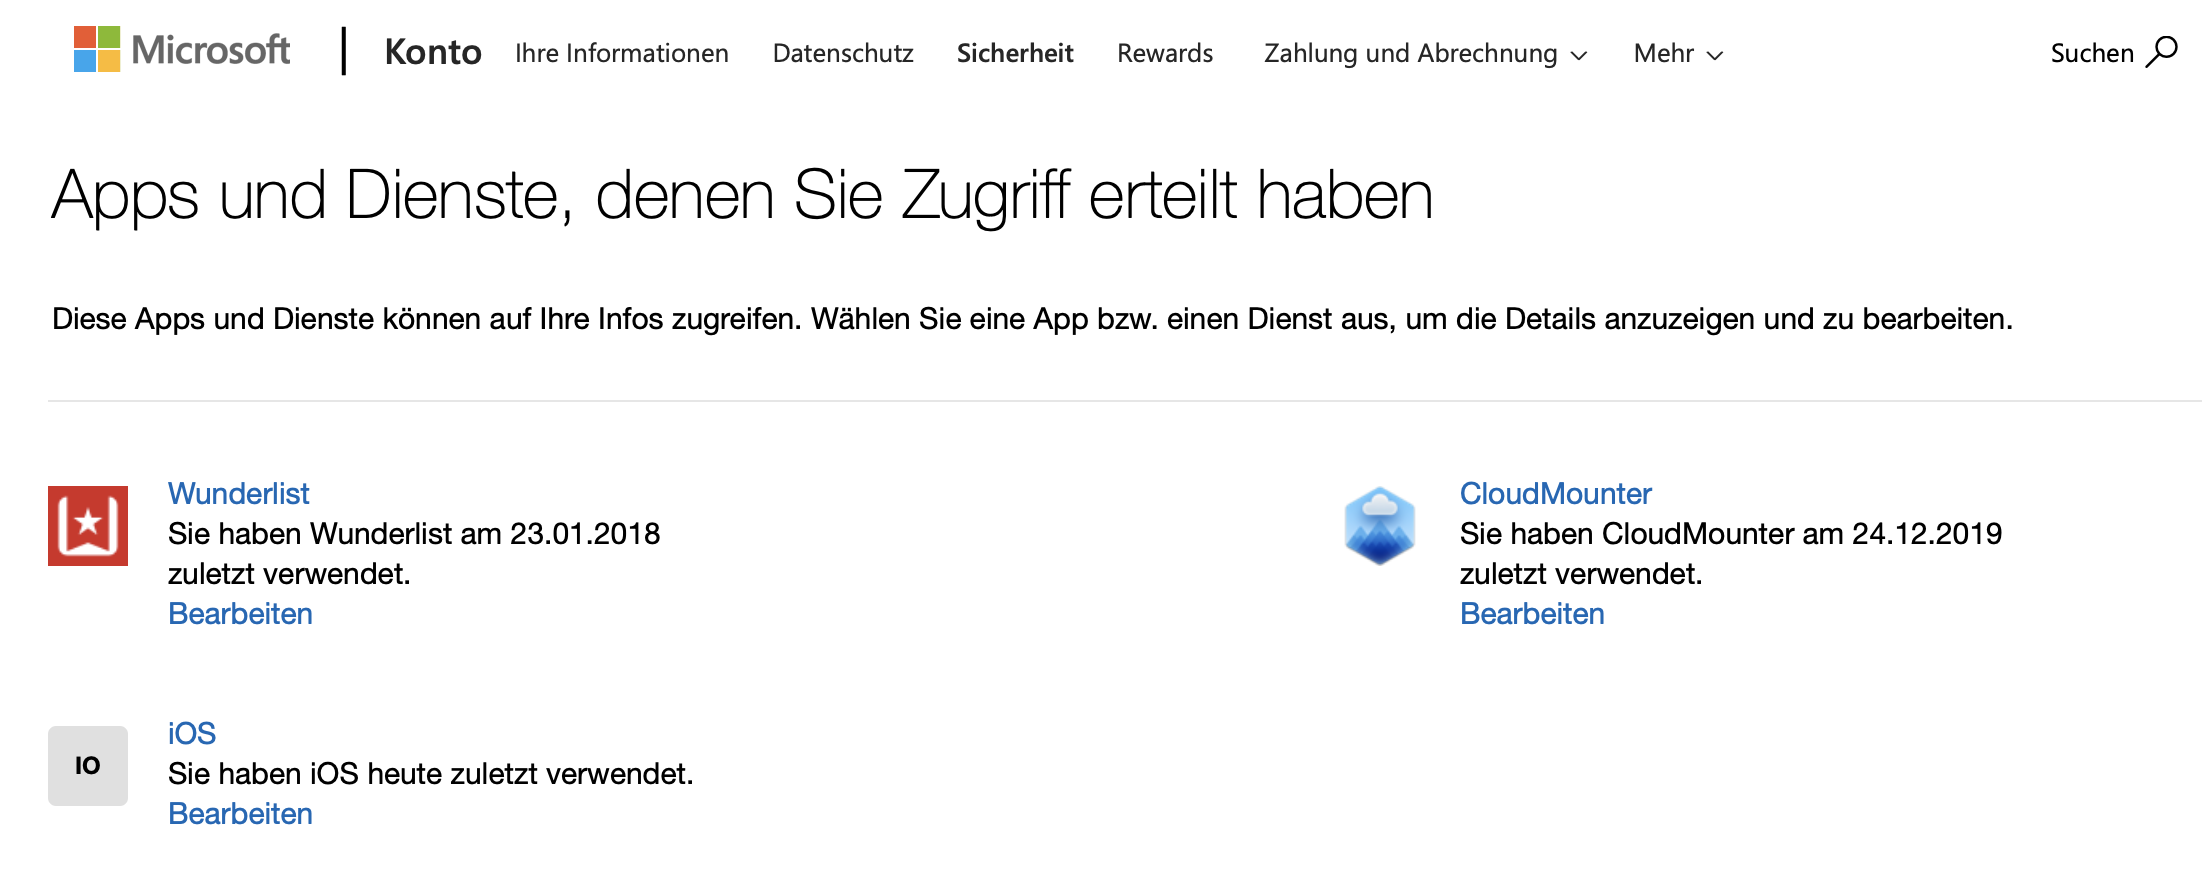Expand the Mehr dropdown menu

pos(1678,53)
